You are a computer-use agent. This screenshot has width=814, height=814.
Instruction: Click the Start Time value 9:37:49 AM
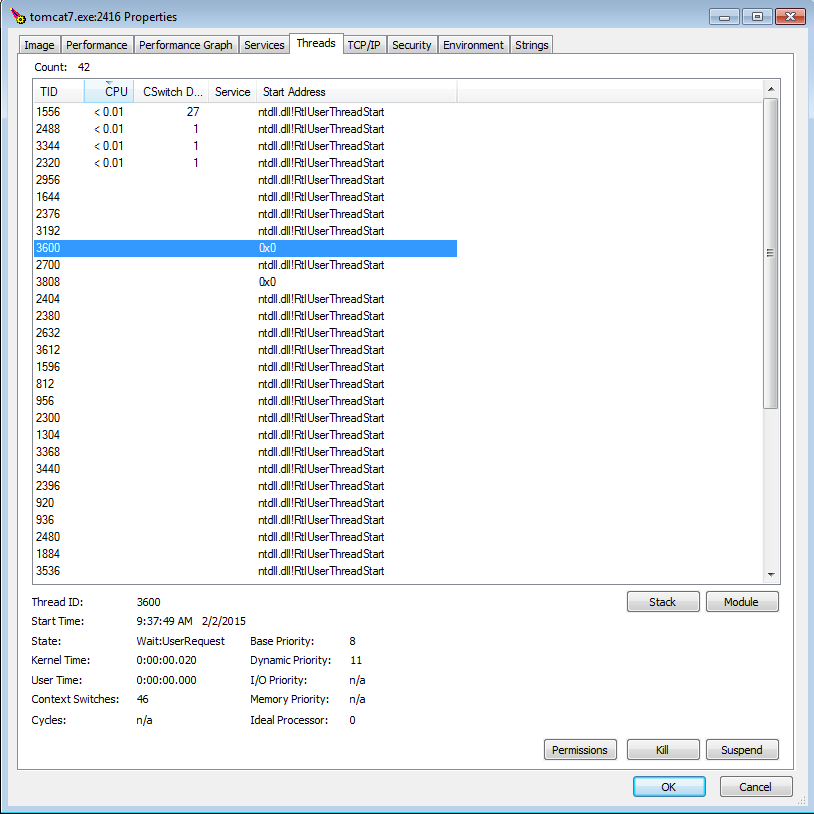click(x=165, y=621)
